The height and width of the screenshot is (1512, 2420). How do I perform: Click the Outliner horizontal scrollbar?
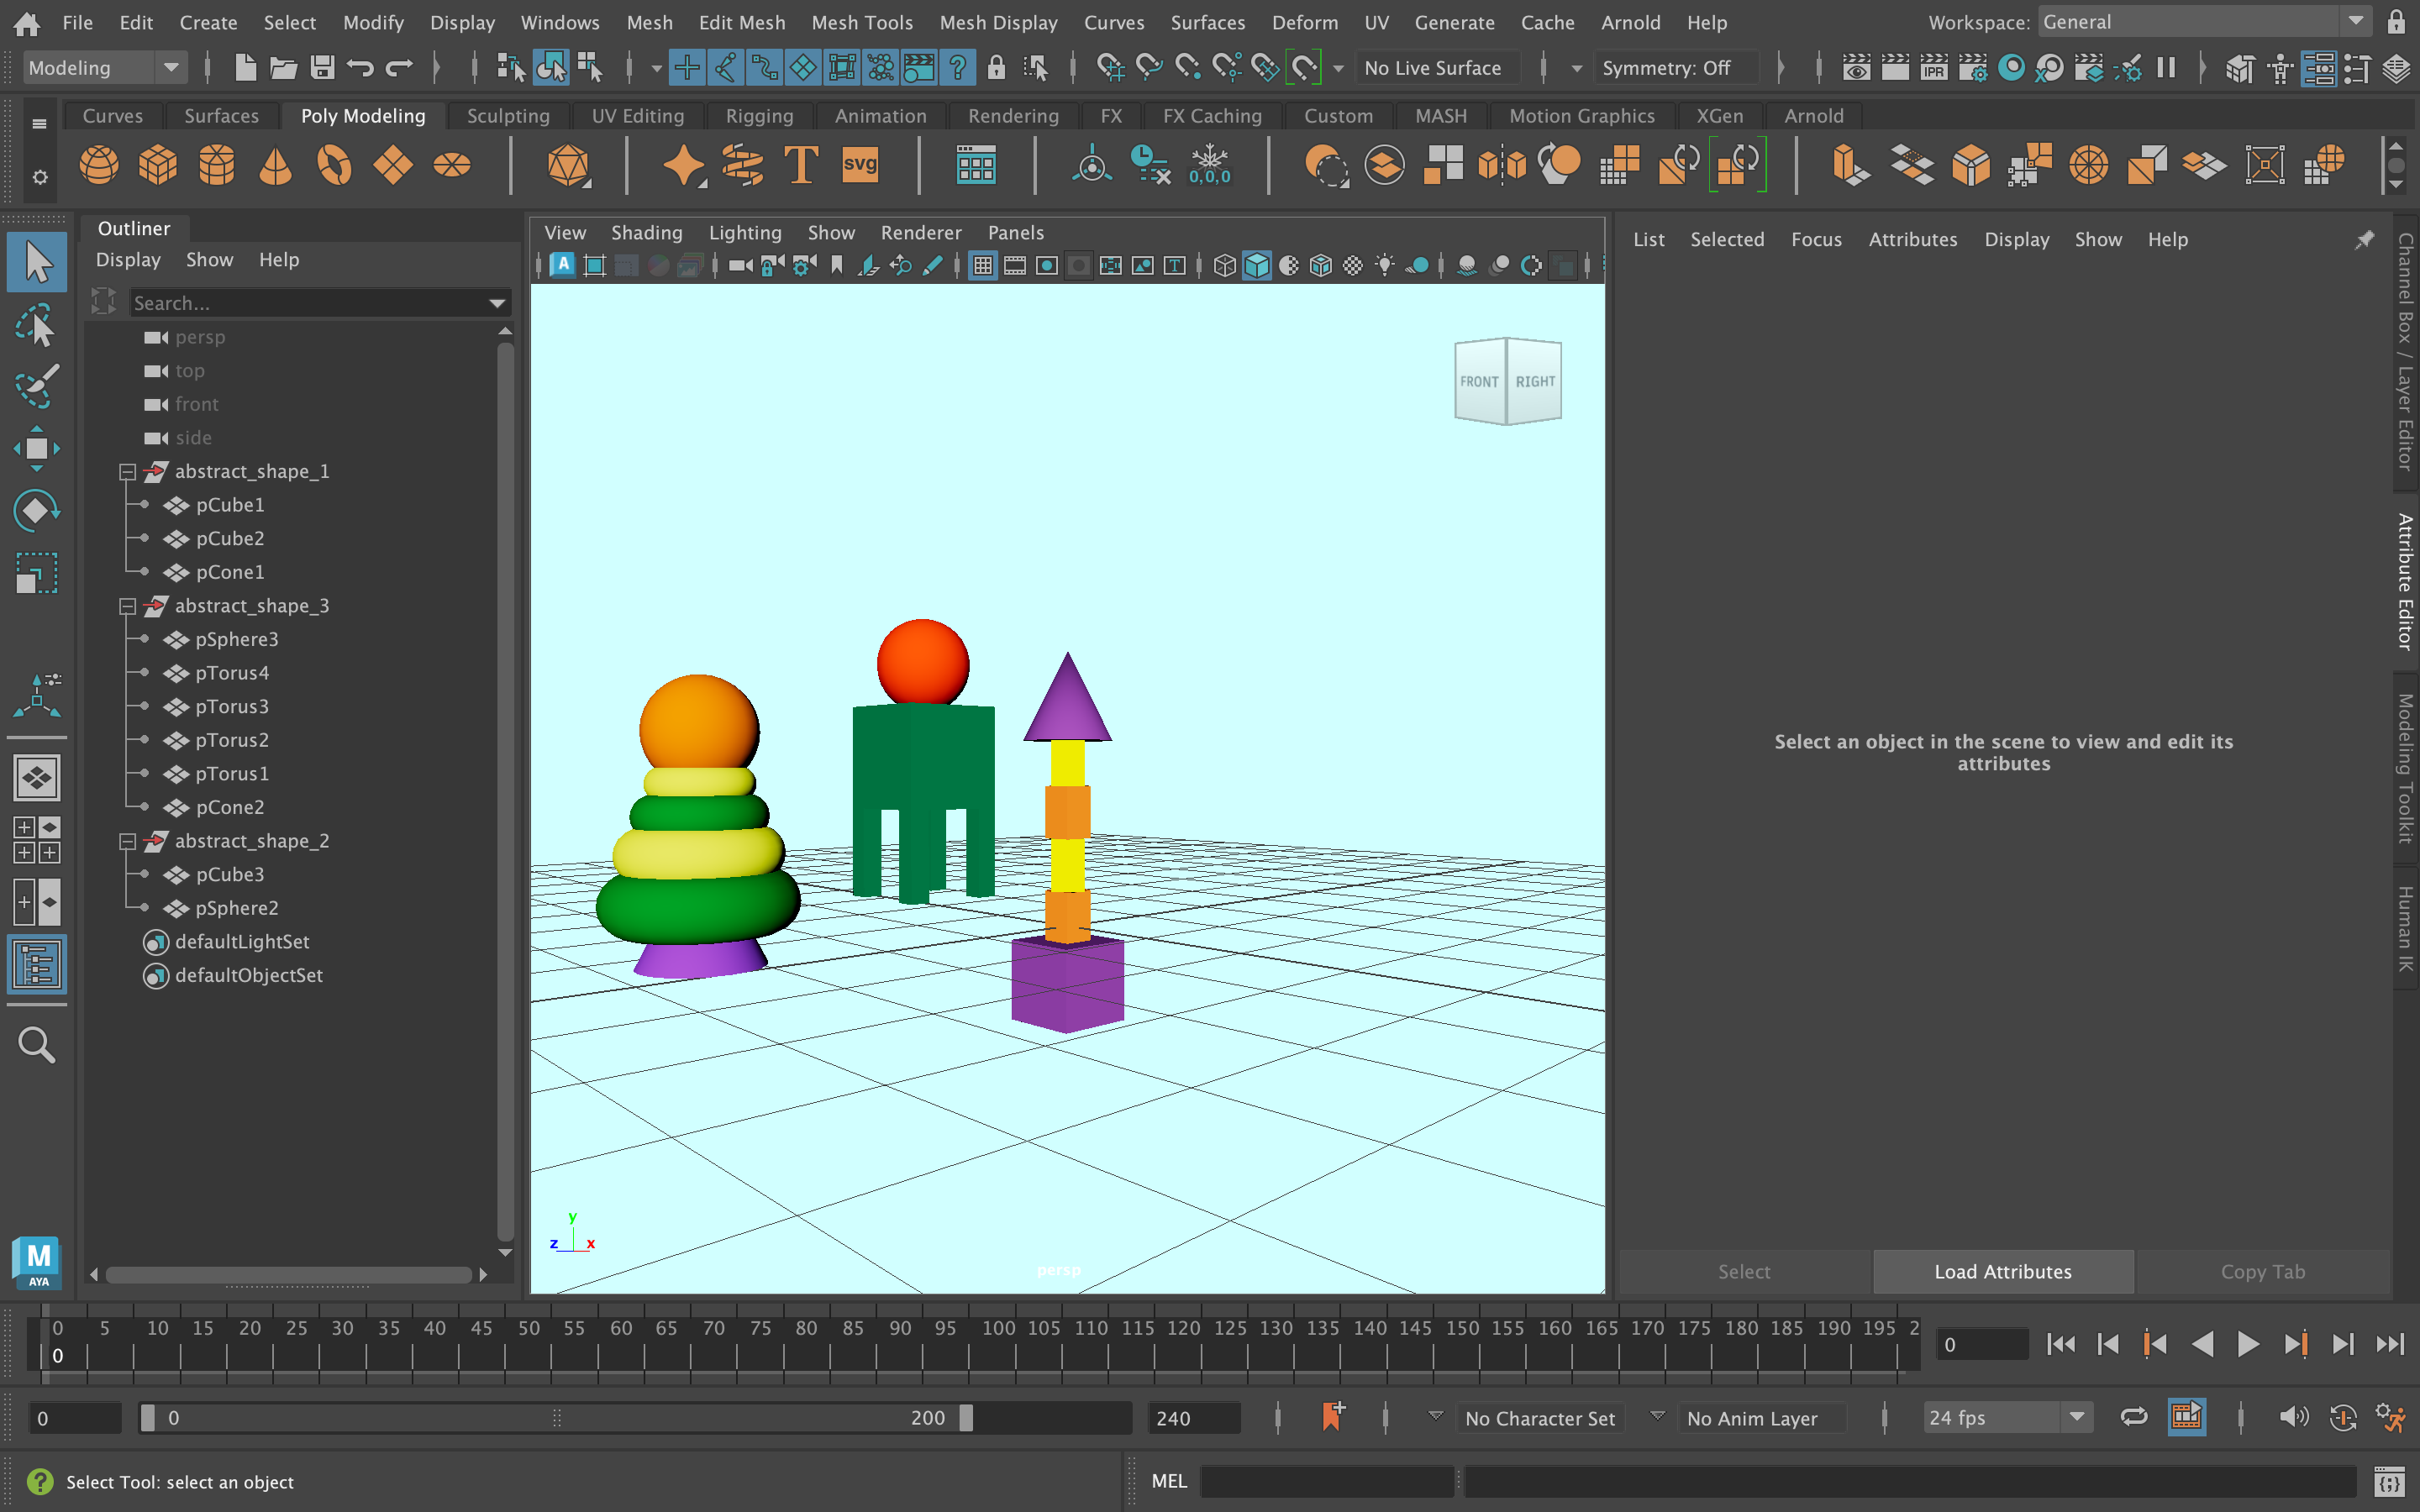click(x=288, y=1274)
